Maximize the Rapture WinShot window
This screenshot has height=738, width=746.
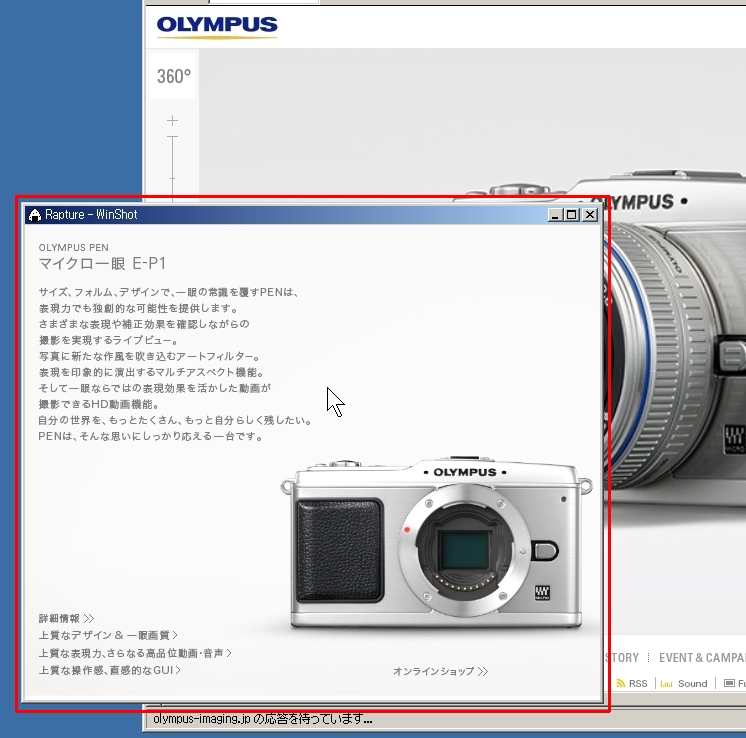pos(571,215)
